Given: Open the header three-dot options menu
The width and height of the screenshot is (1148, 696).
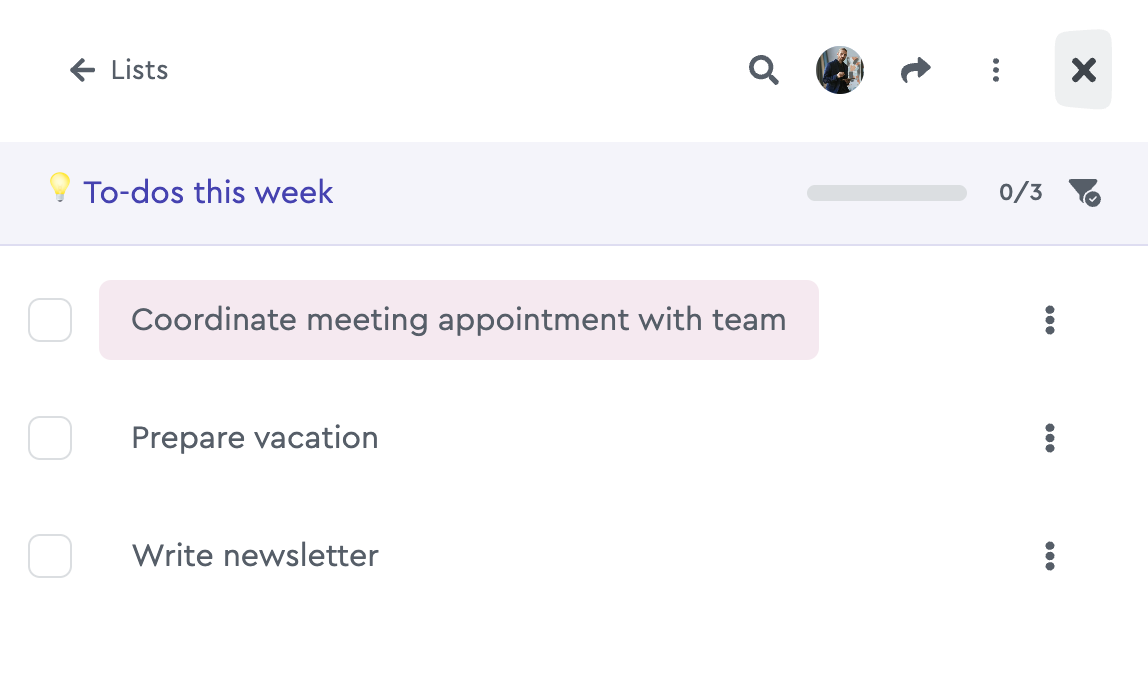Looking at the screenshot, I should pos(996,70).
